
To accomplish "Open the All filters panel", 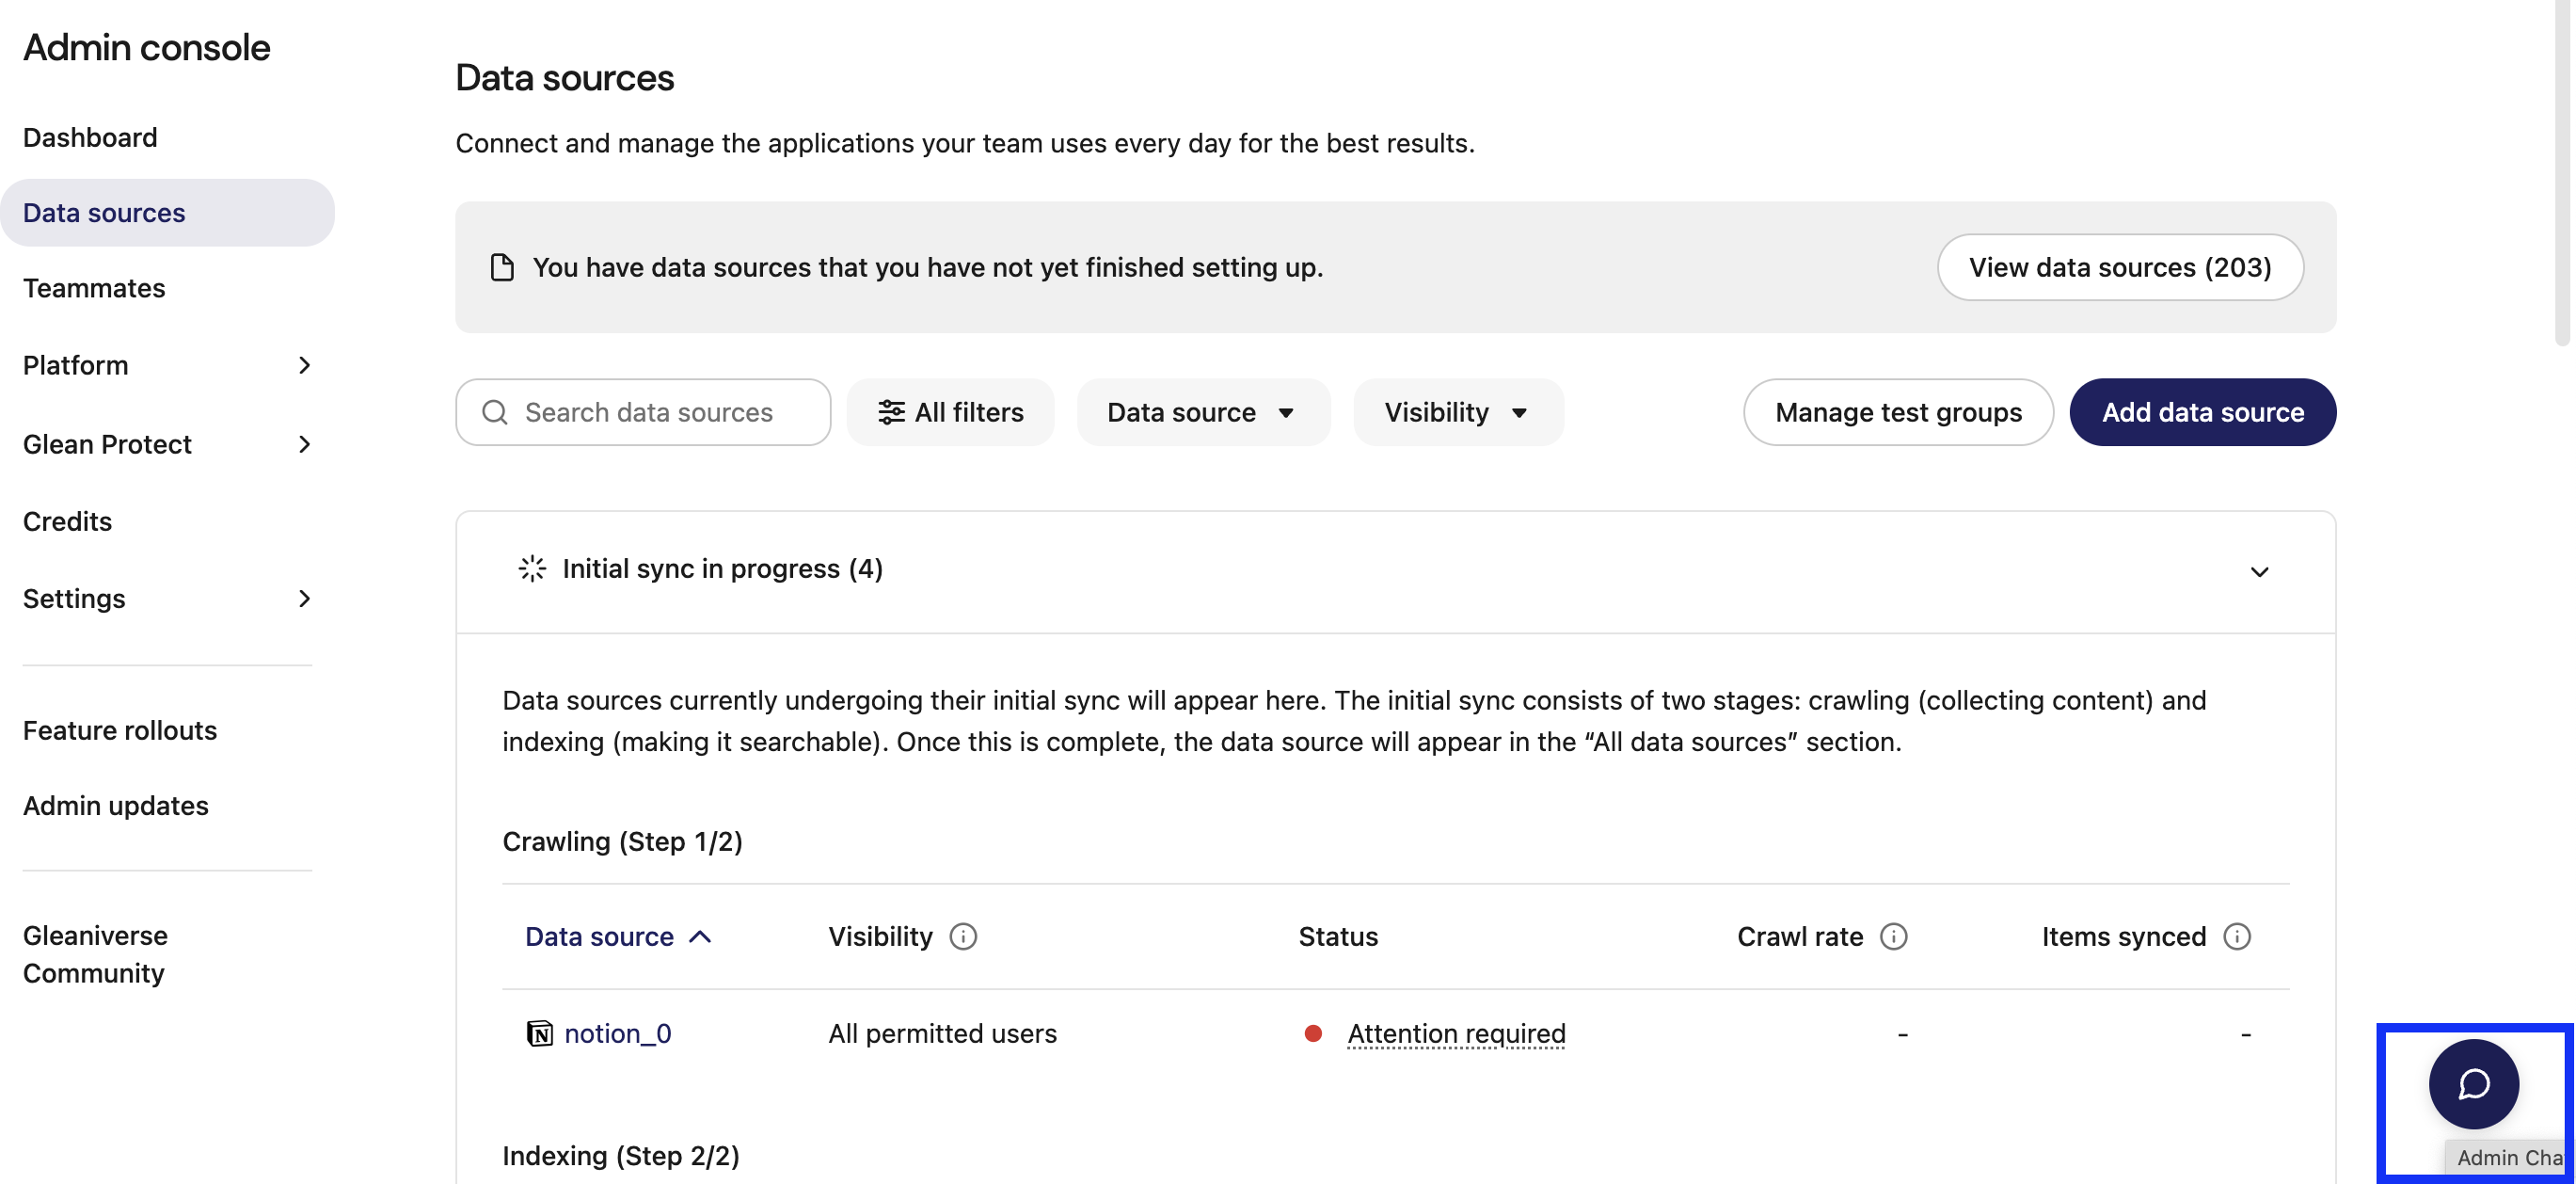I will [950, 412].
